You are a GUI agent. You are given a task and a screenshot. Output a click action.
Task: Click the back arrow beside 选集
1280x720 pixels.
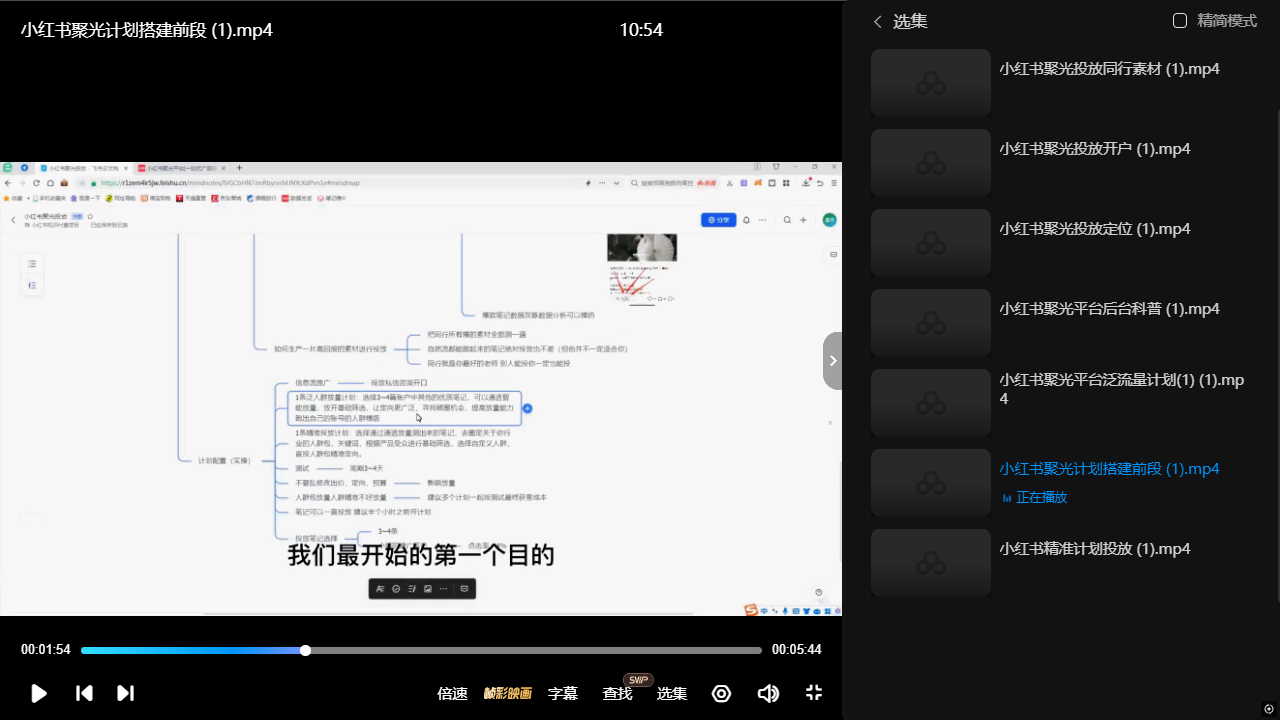point(878,21)
